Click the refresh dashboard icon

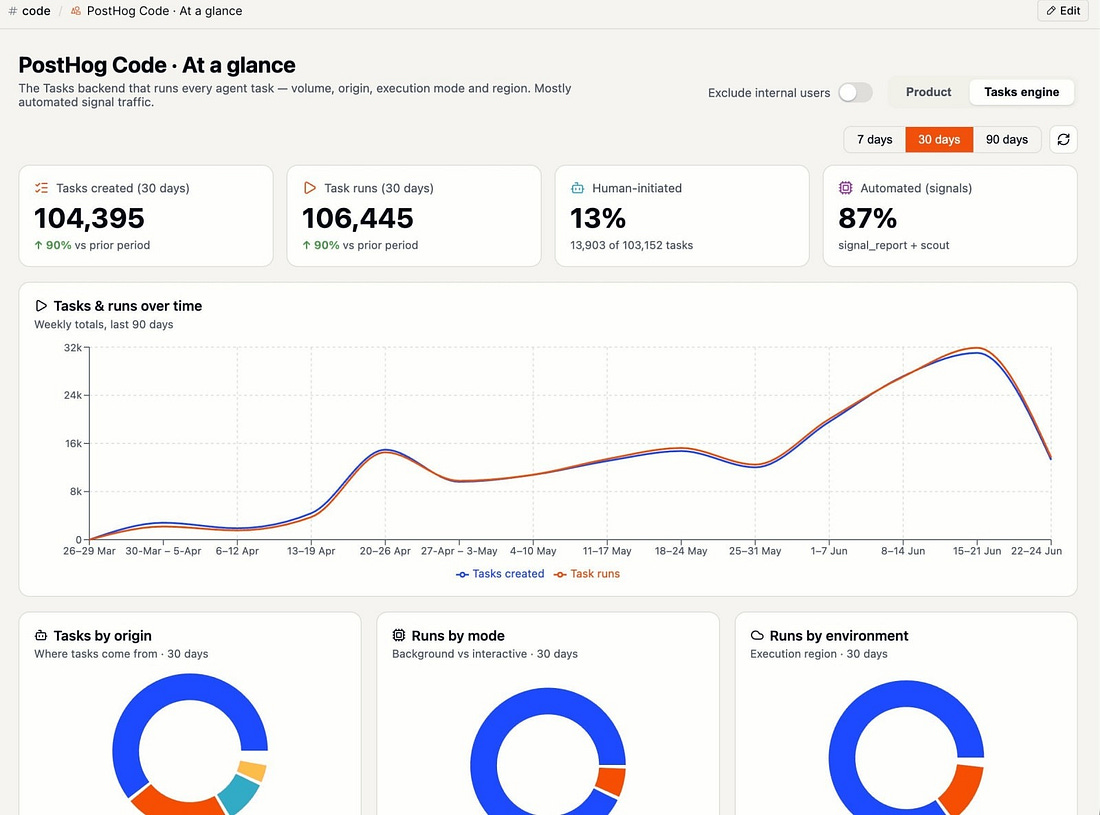(1063, 140)
